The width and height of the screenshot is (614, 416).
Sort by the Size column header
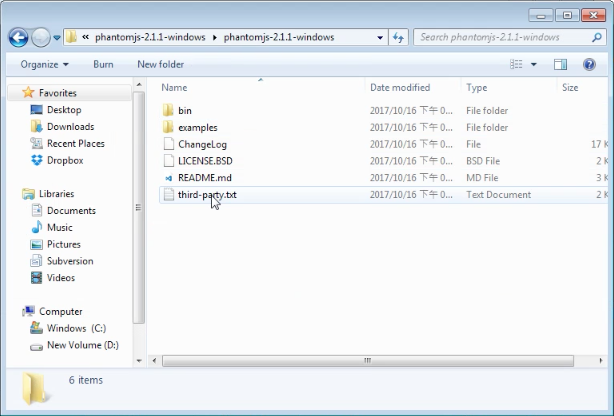(x=570, y=87)
